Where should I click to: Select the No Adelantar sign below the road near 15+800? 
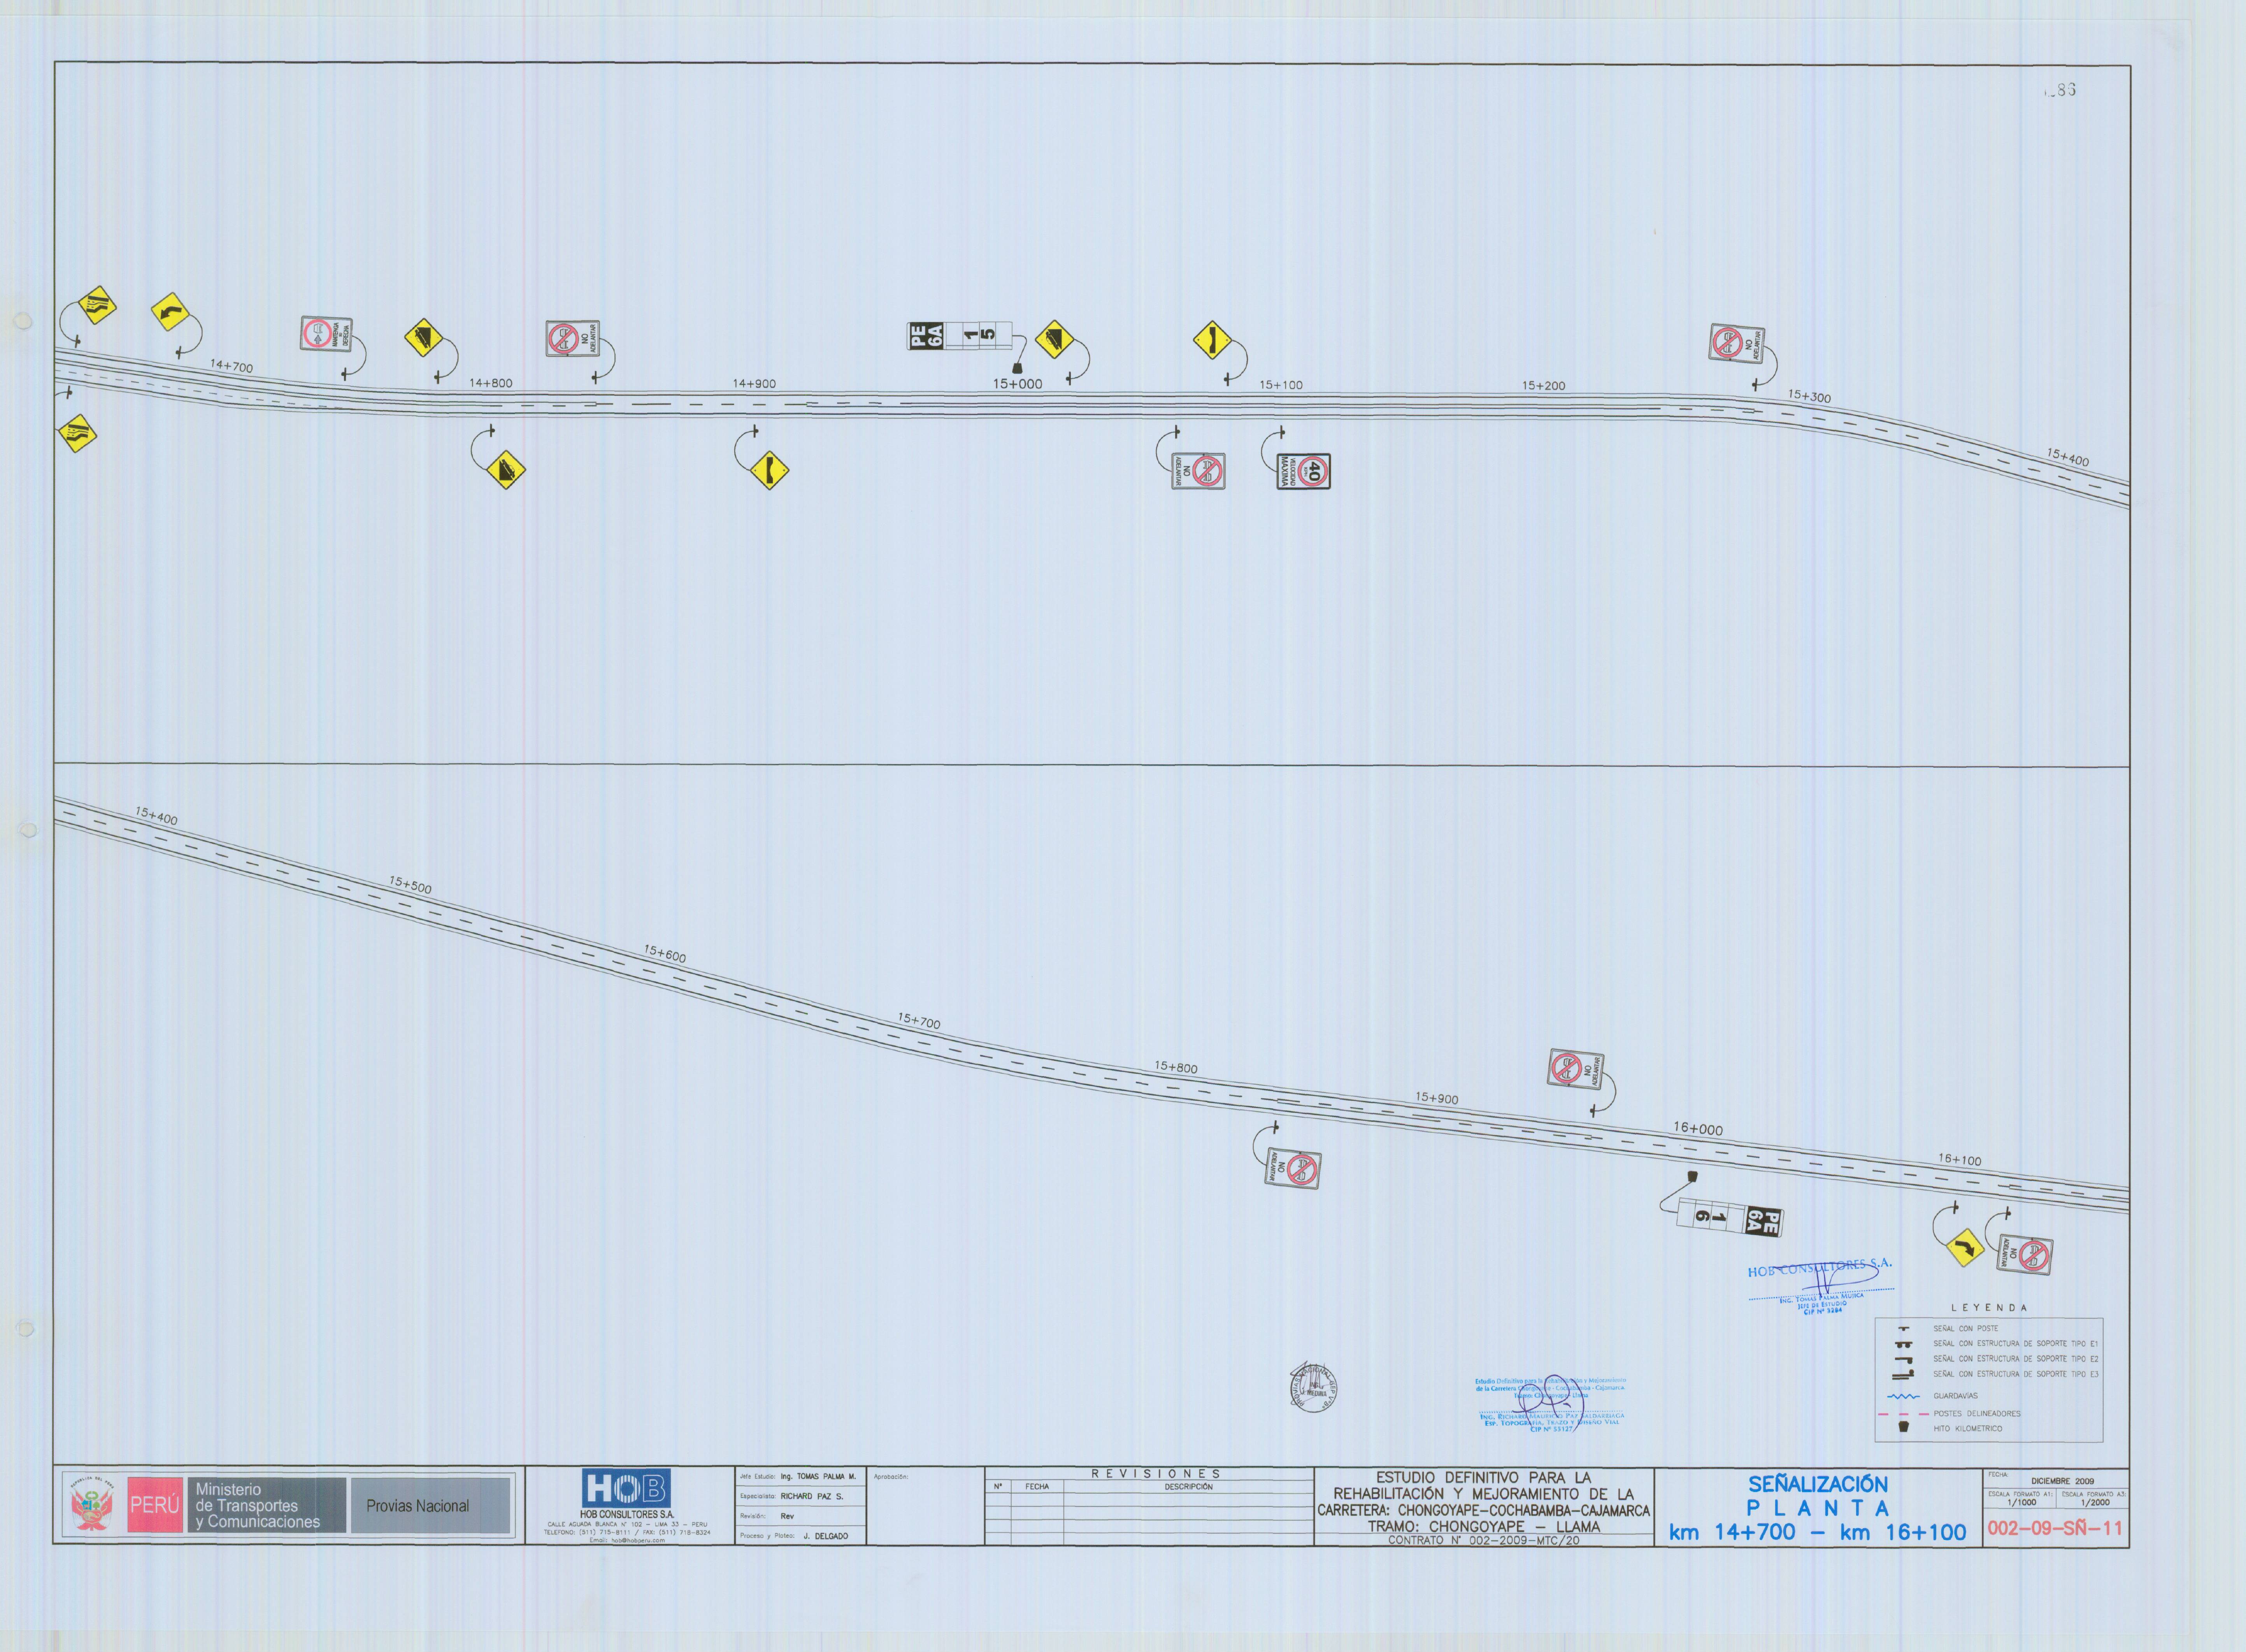[1294, 1169]
